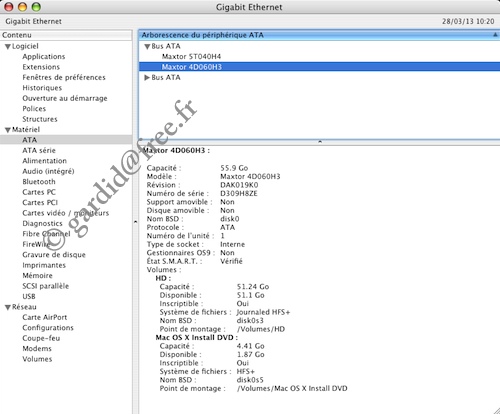Select SCSI parallèle item

click(45, 286)
